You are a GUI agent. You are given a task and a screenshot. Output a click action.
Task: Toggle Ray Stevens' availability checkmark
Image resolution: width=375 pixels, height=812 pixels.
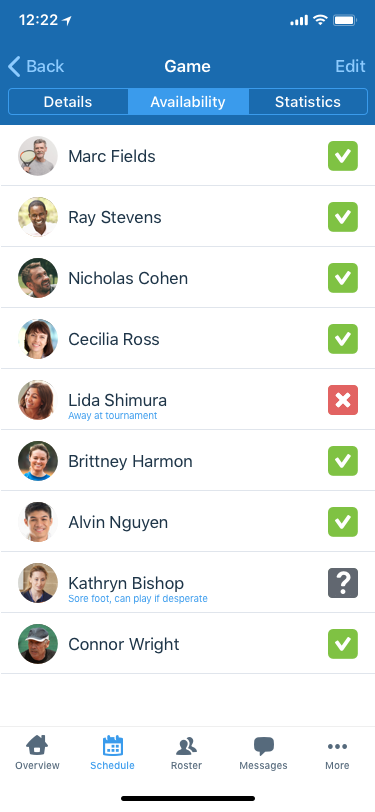[x=343, y=217]
